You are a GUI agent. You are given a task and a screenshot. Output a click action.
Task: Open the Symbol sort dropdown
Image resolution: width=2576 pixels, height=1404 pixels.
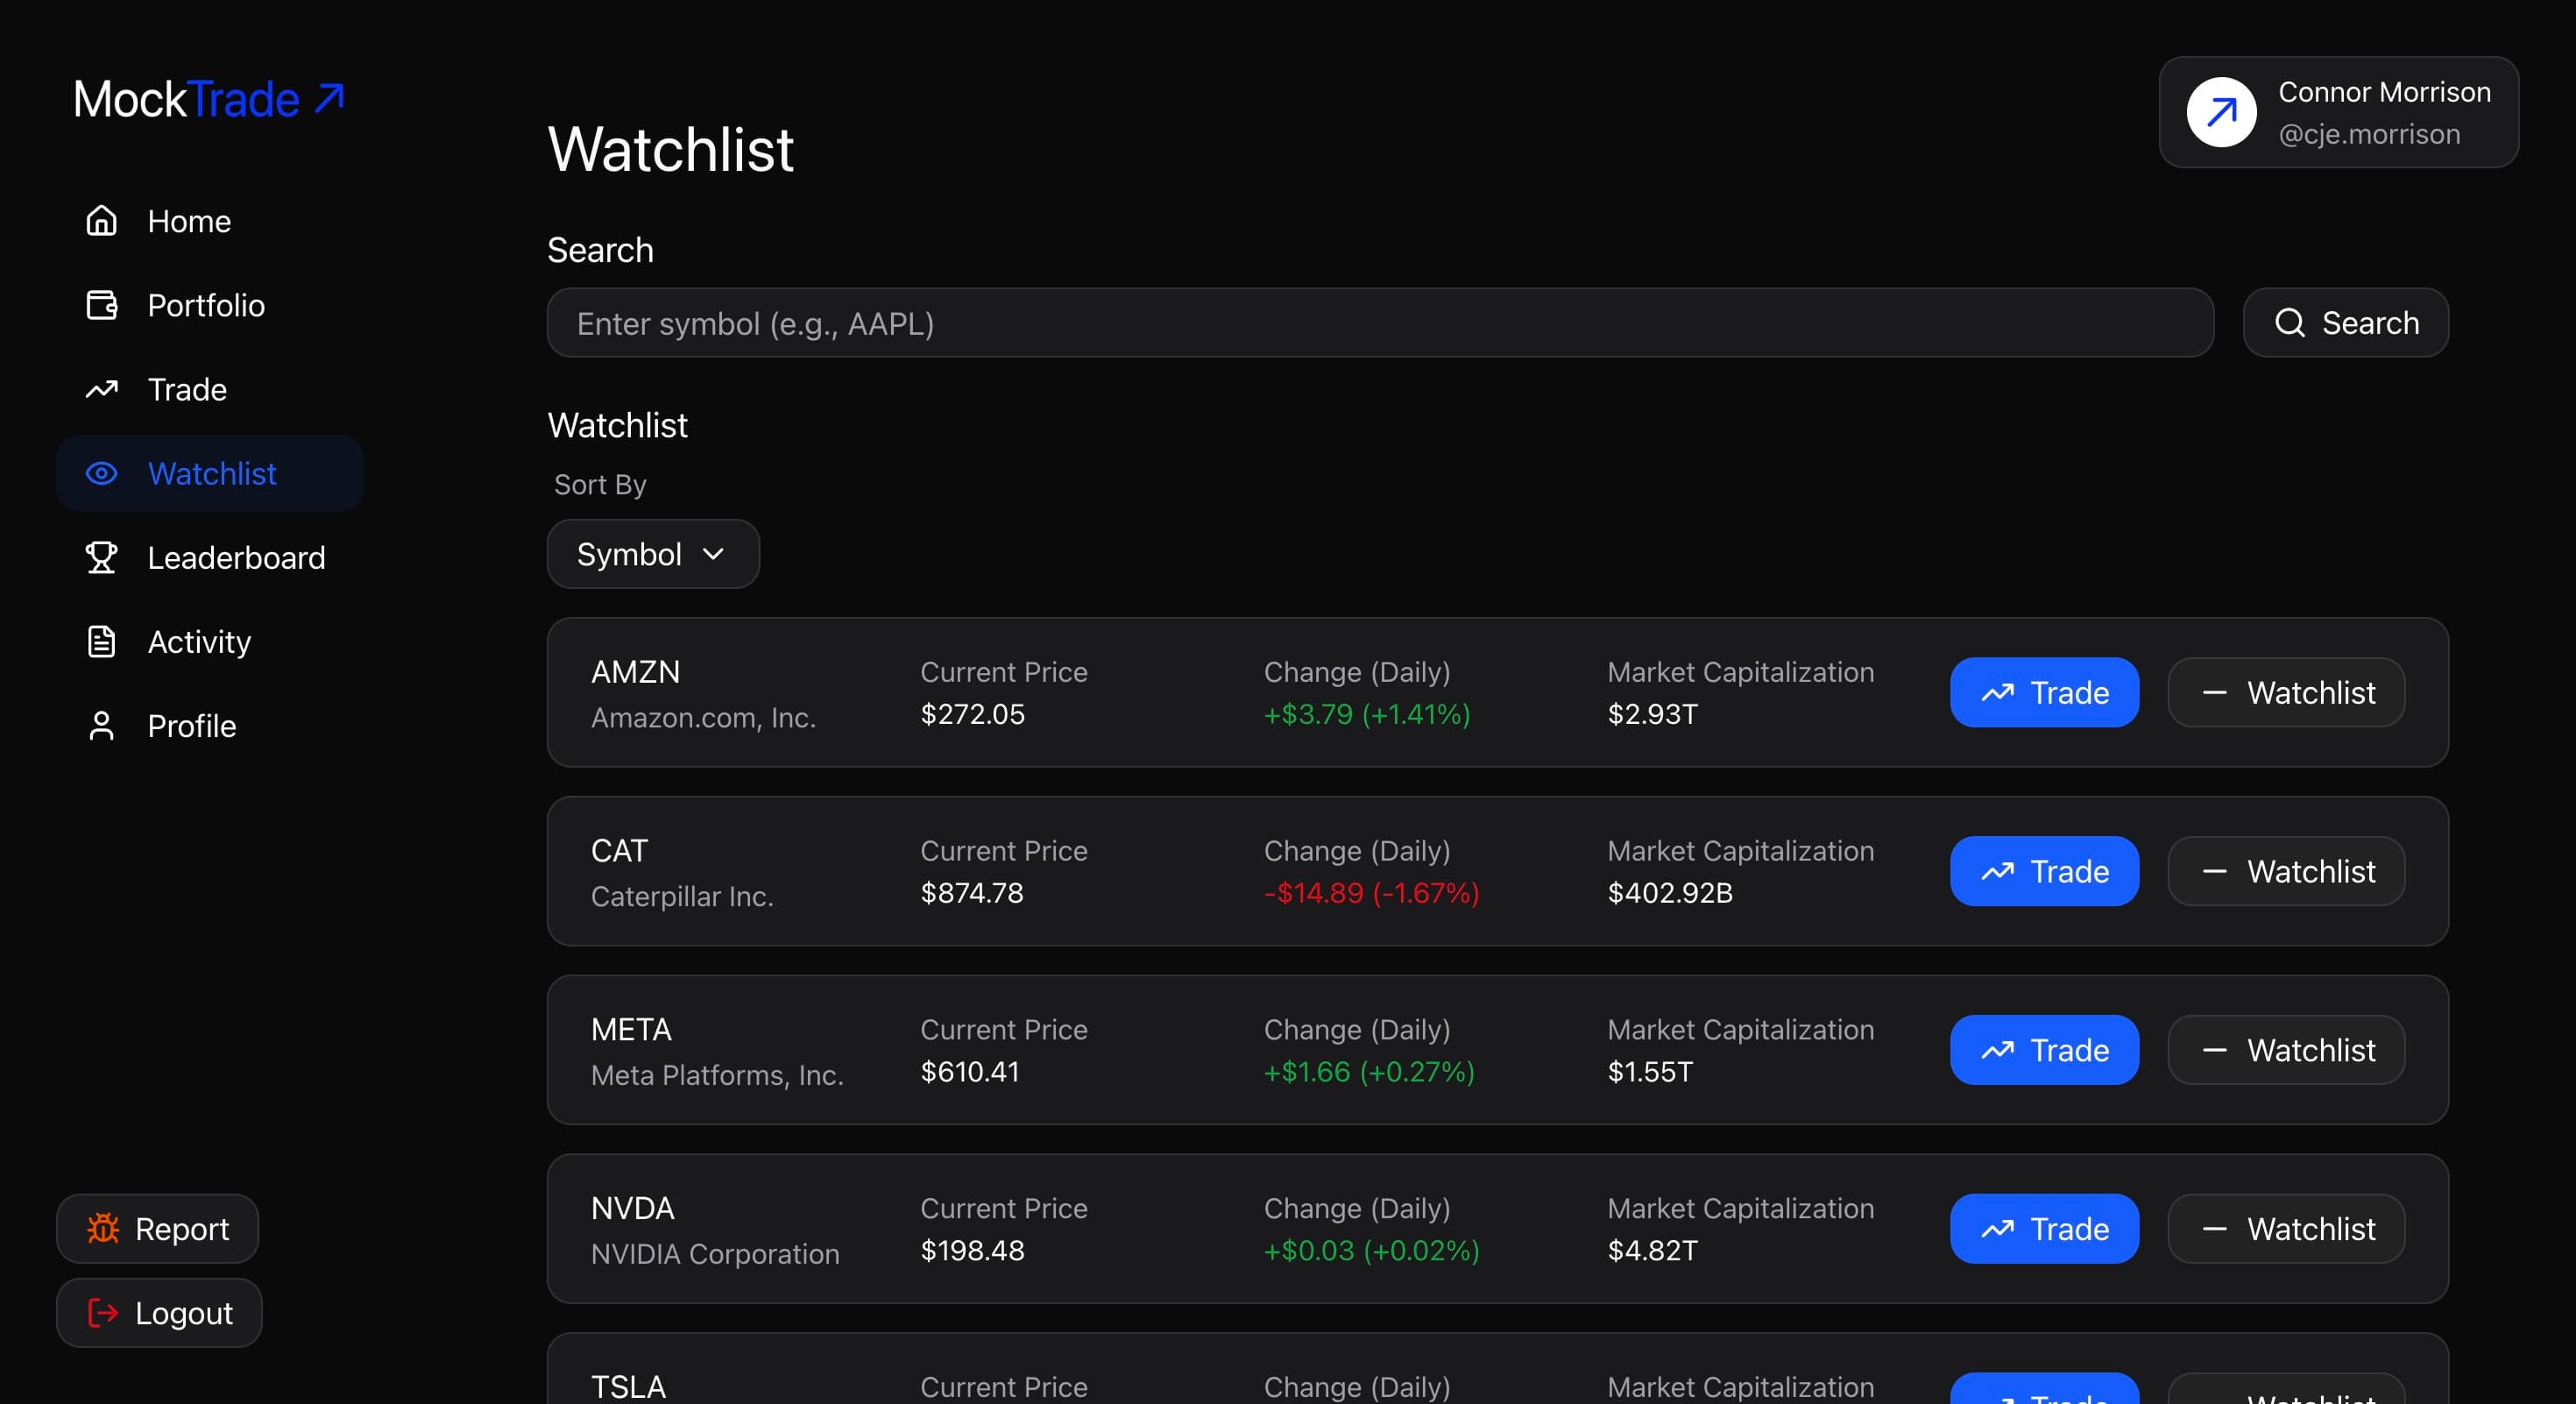click(653, 554)
